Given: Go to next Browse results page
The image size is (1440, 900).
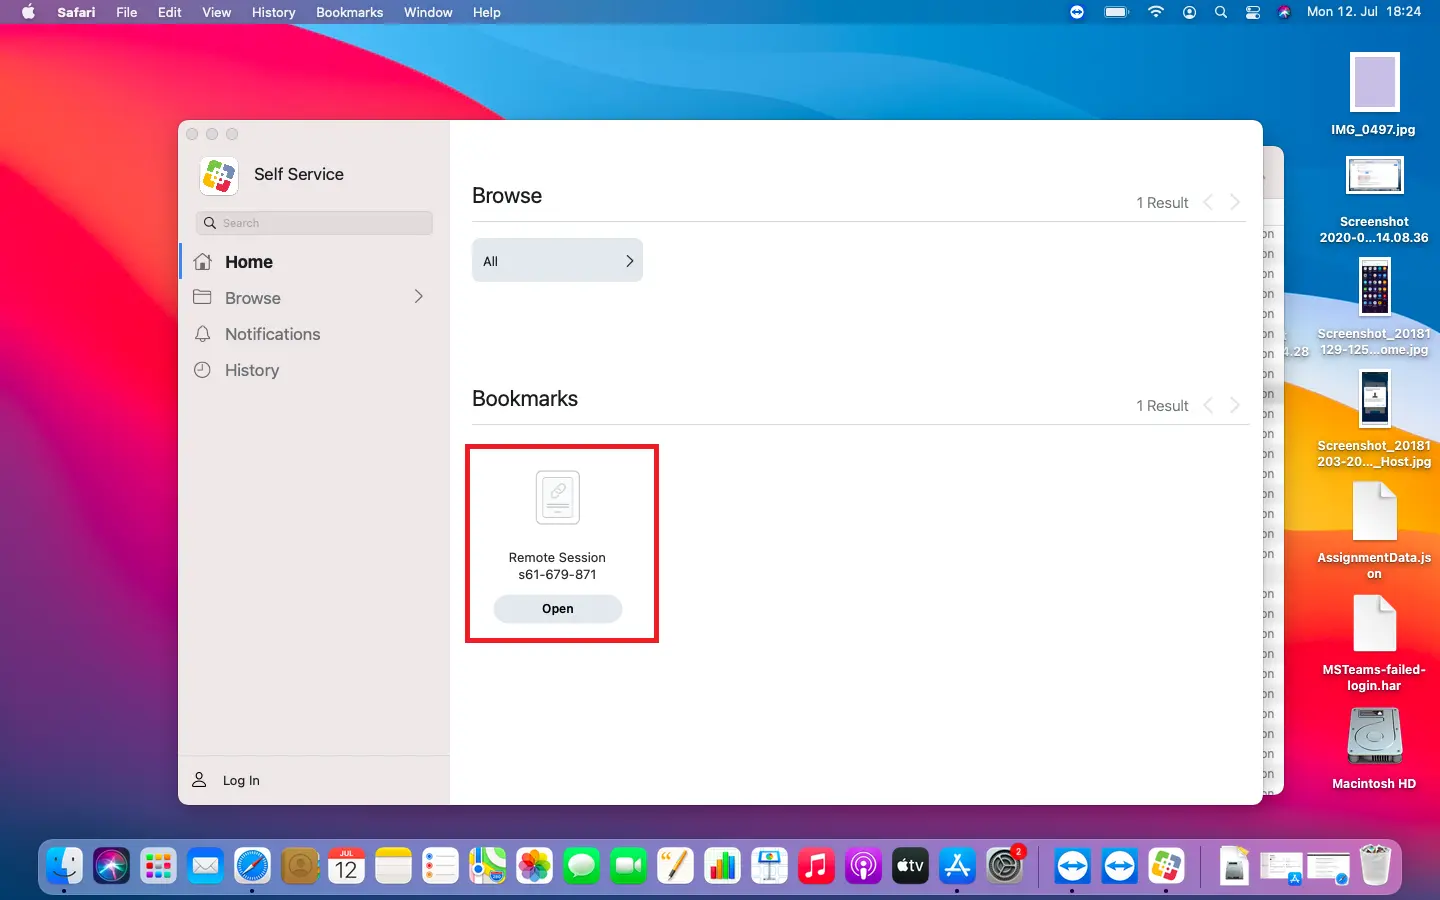Looking at the screenshot, I should [1235, 202].
